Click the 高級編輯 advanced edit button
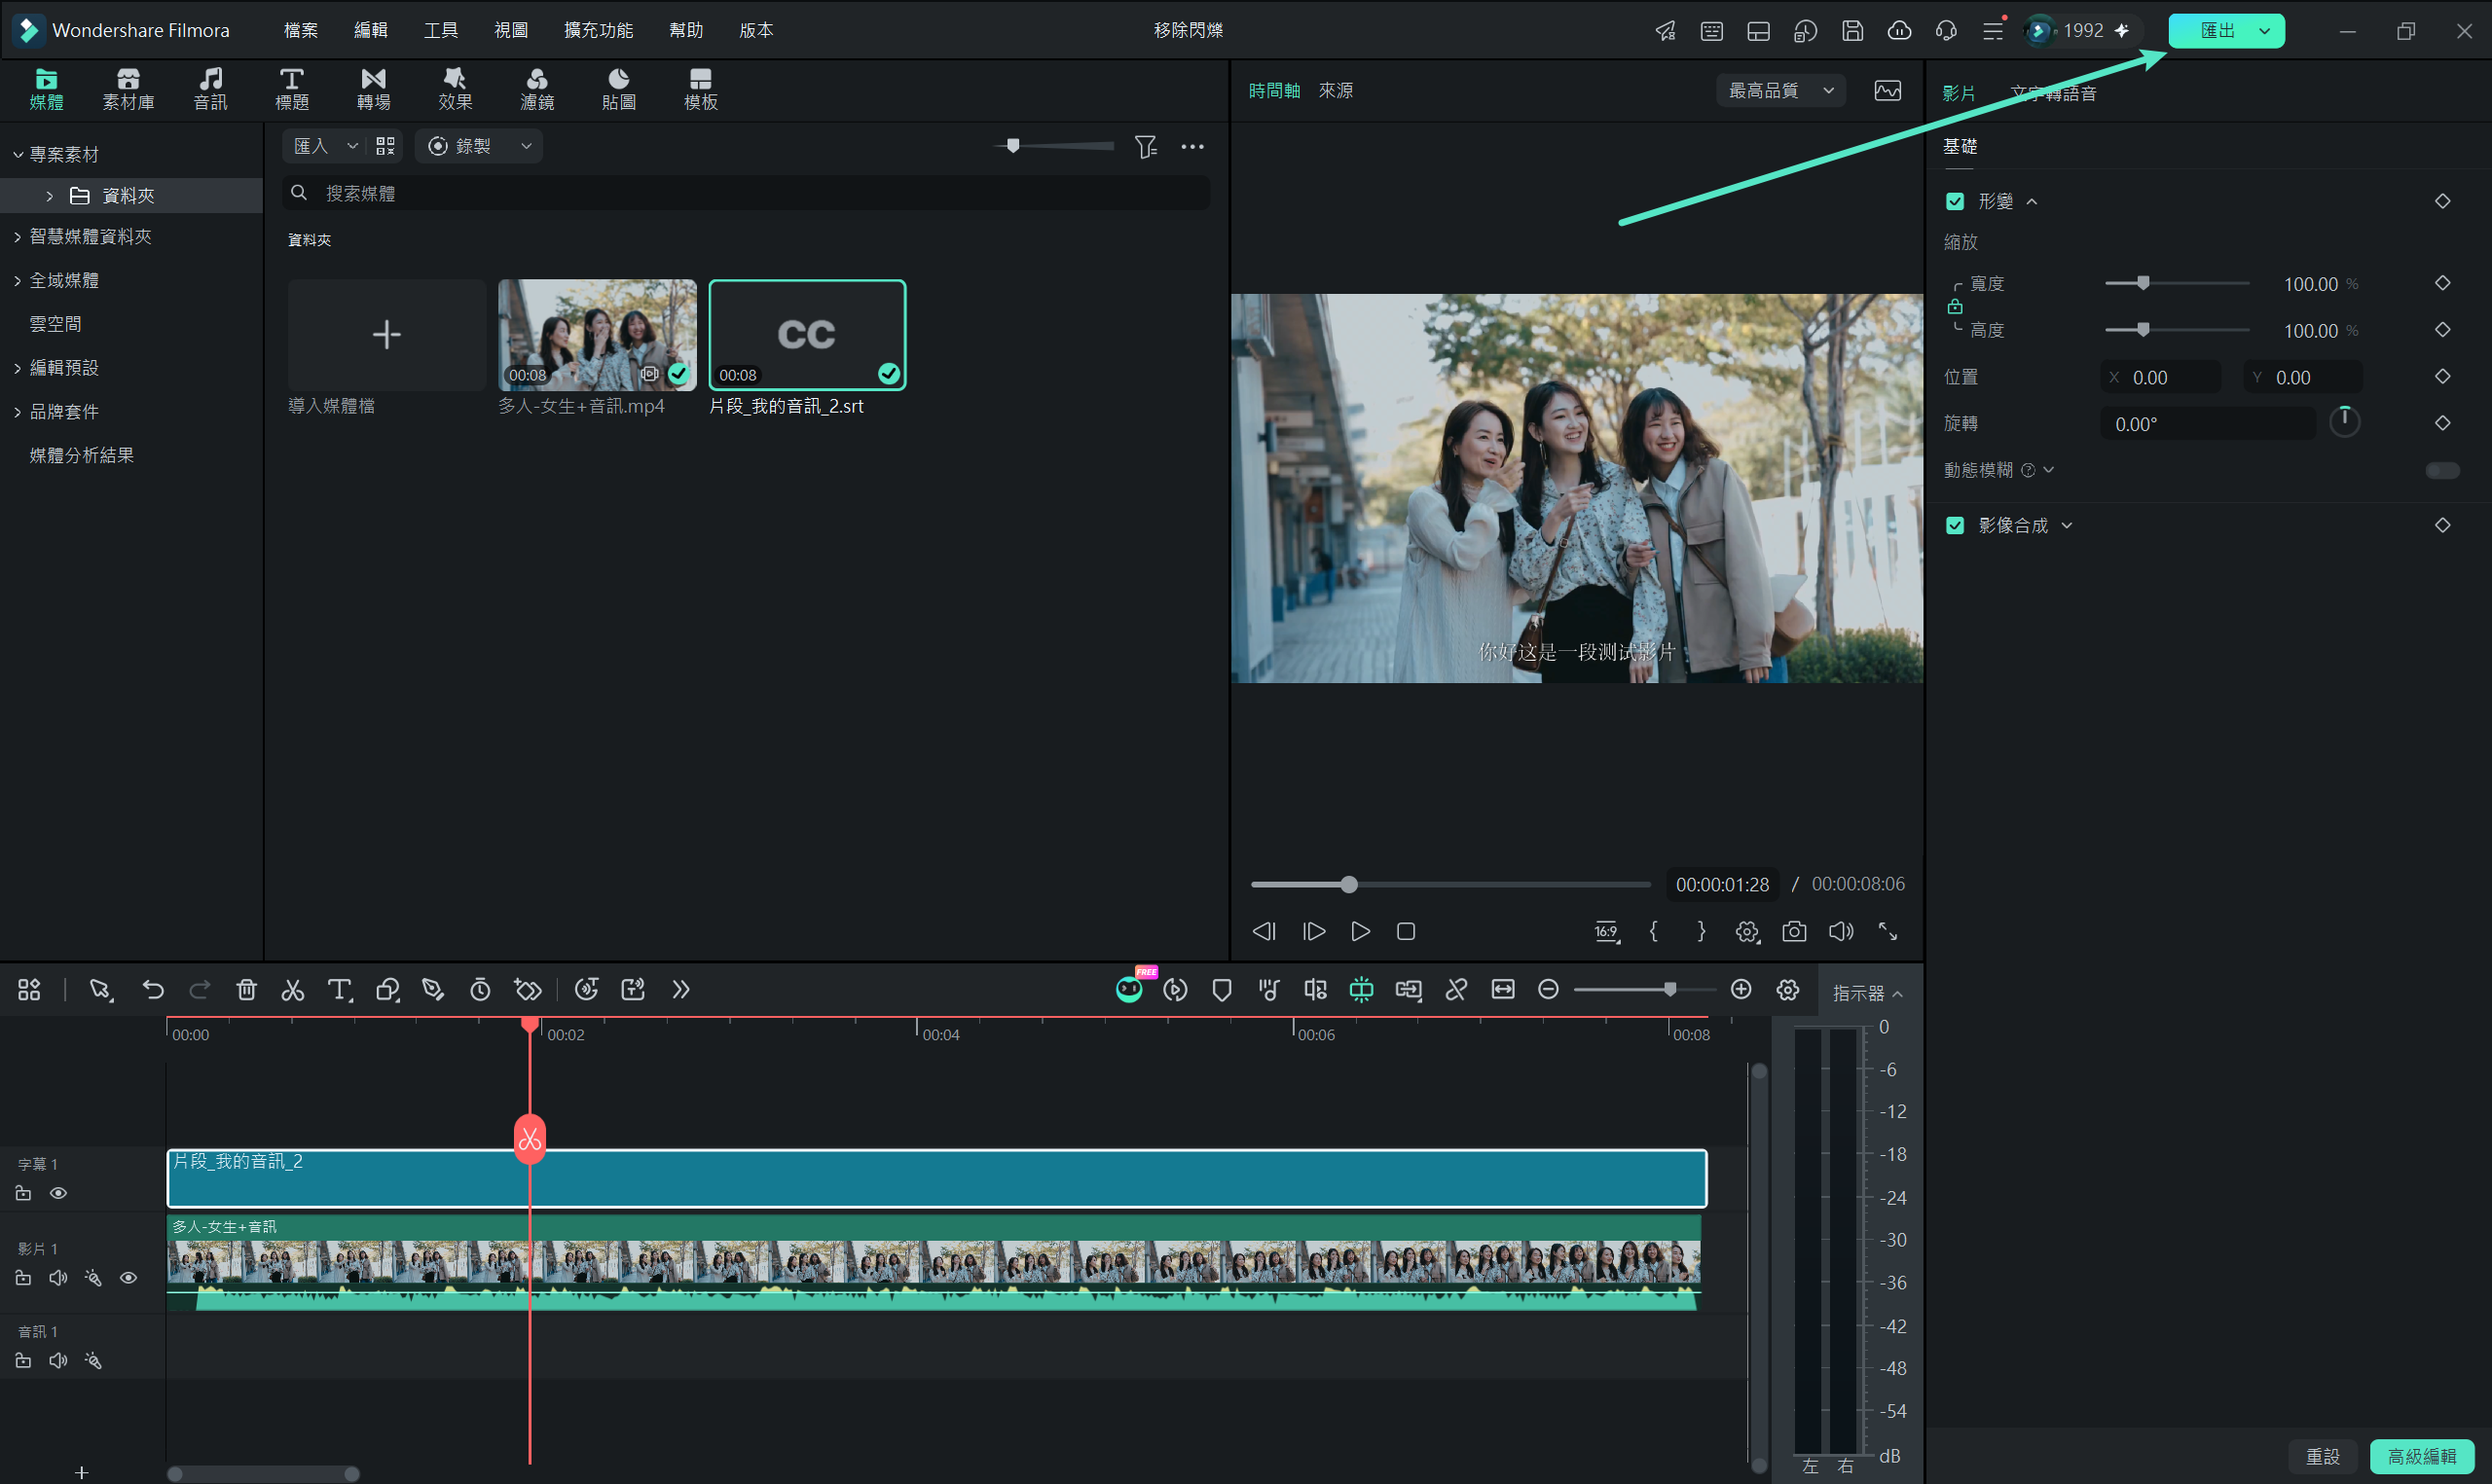This screenshot has height=1484, width=2492. click(2421, 1456)
